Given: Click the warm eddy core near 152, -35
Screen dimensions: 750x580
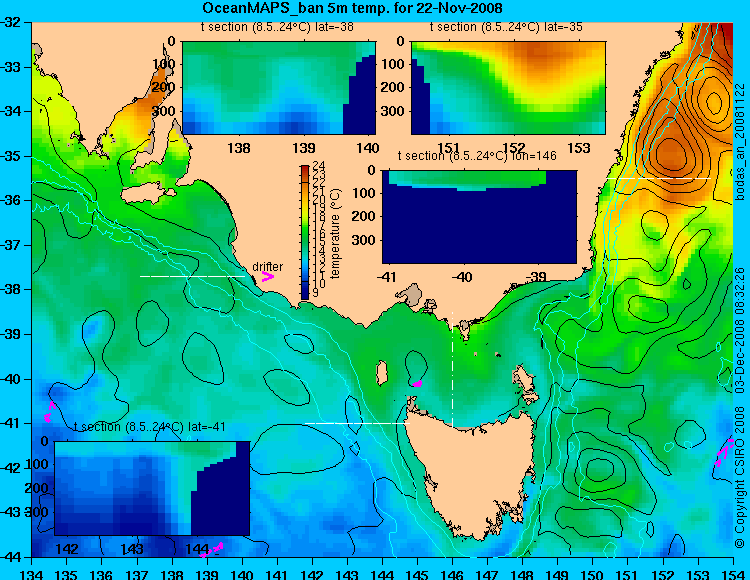Looking at the screenshot, I should pyautogui.click(x=670, y=153).
